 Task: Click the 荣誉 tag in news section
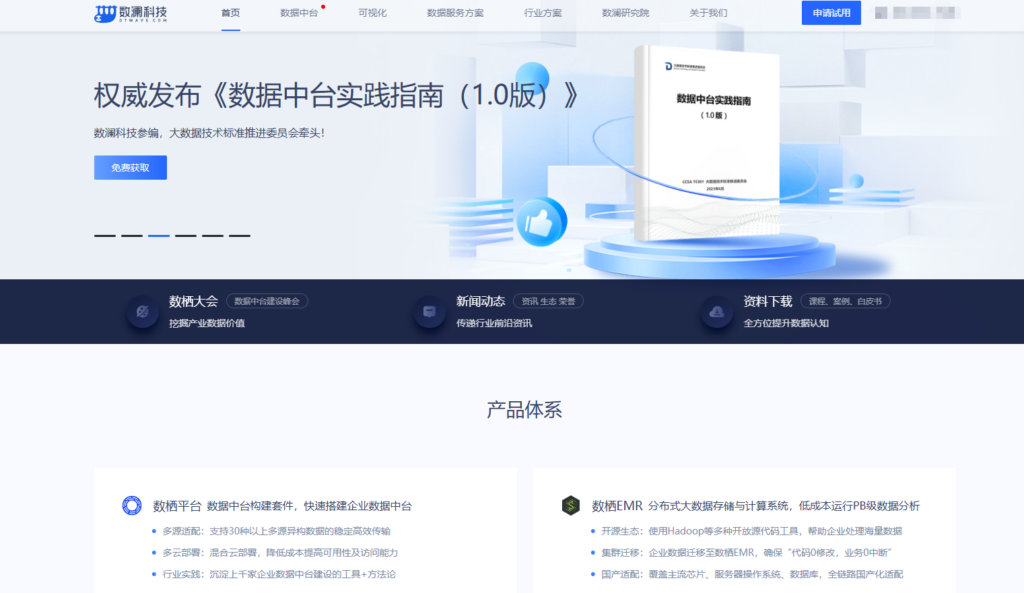coord(566,300)
